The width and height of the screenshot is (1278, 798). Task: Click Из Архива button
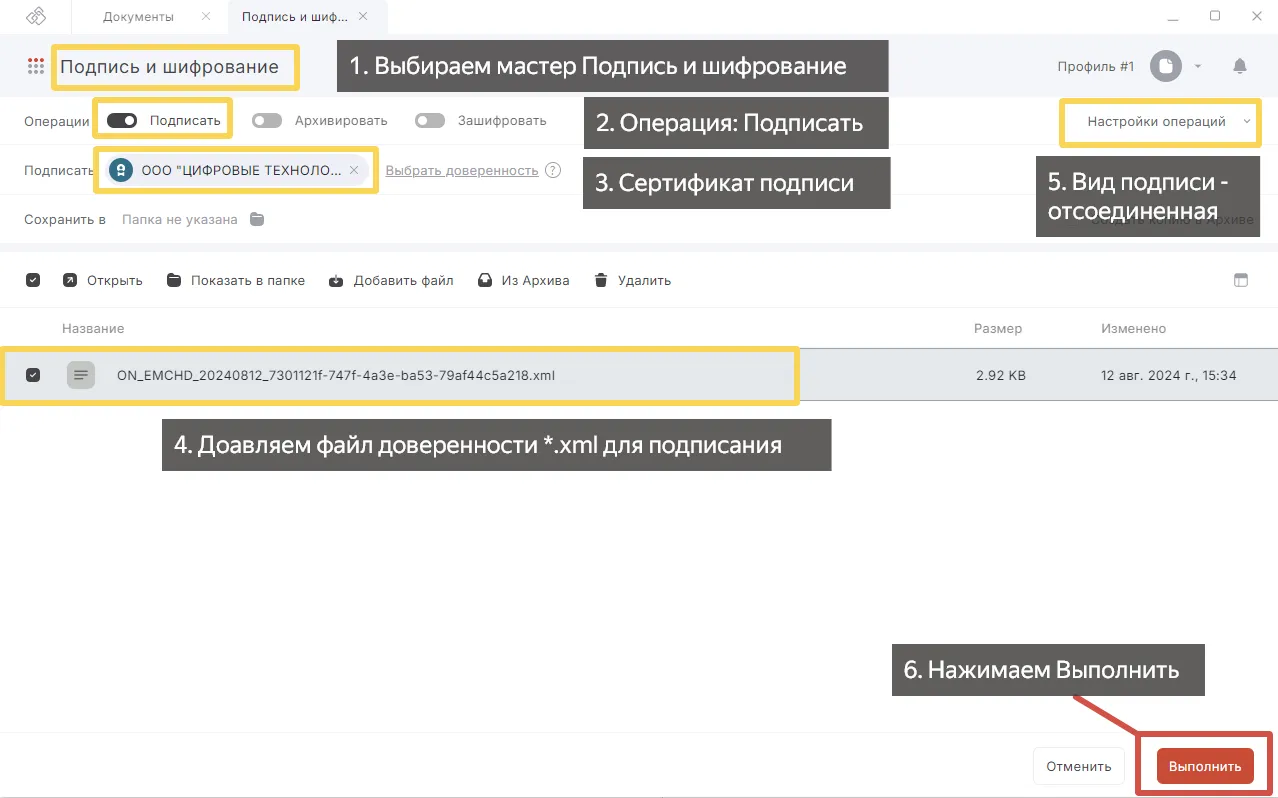point(523,280)
